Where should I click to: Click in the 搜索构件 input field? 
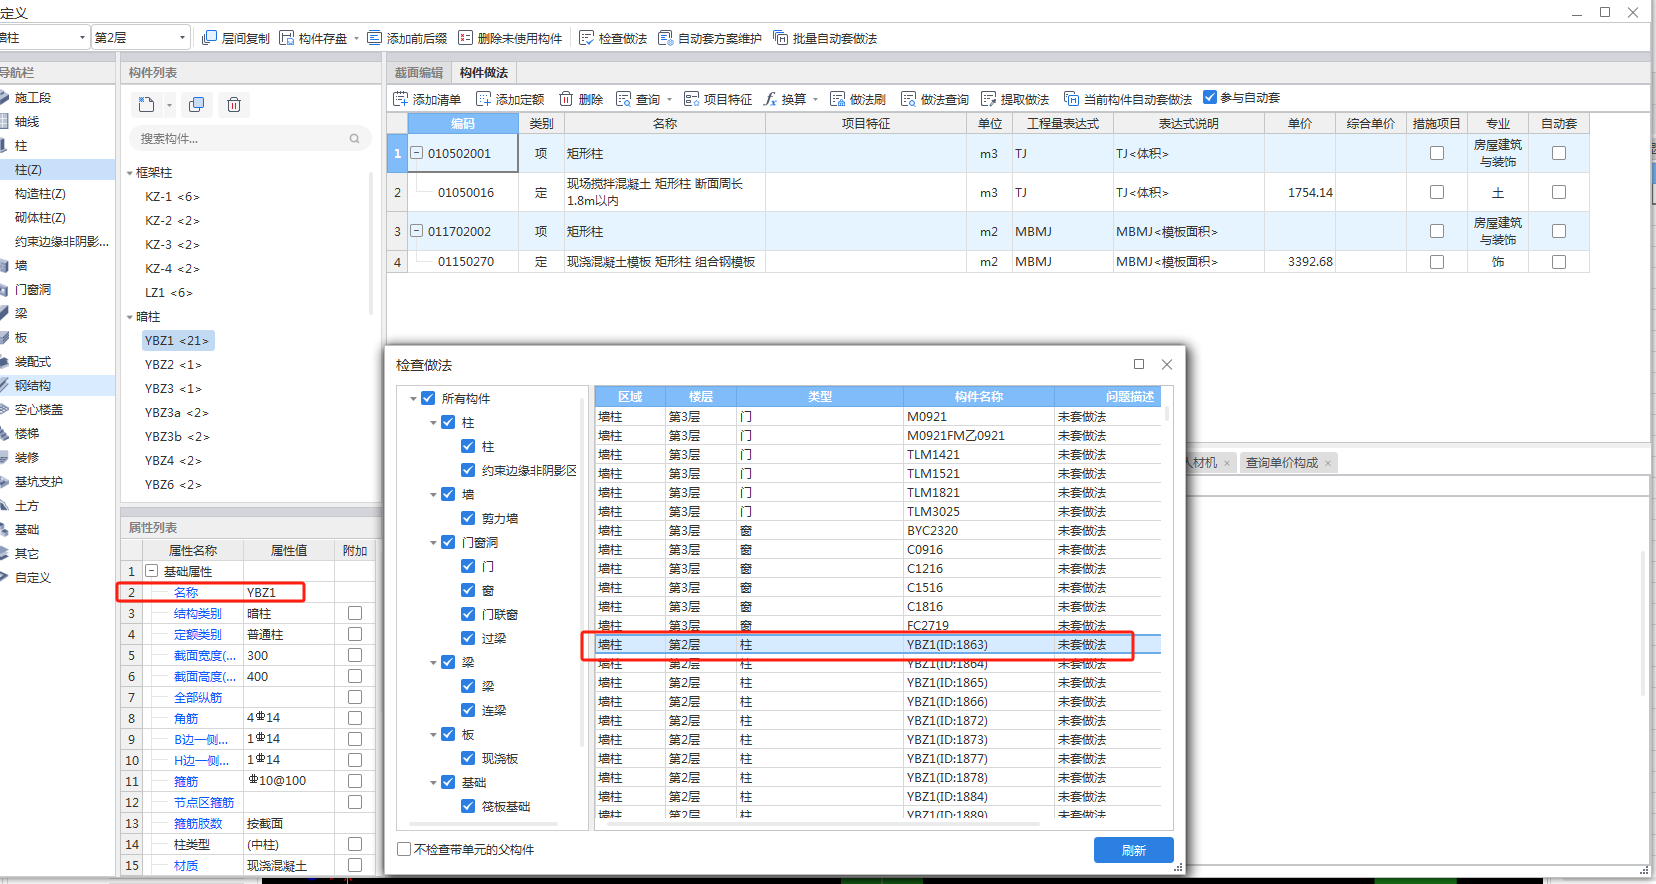point(240,139)
